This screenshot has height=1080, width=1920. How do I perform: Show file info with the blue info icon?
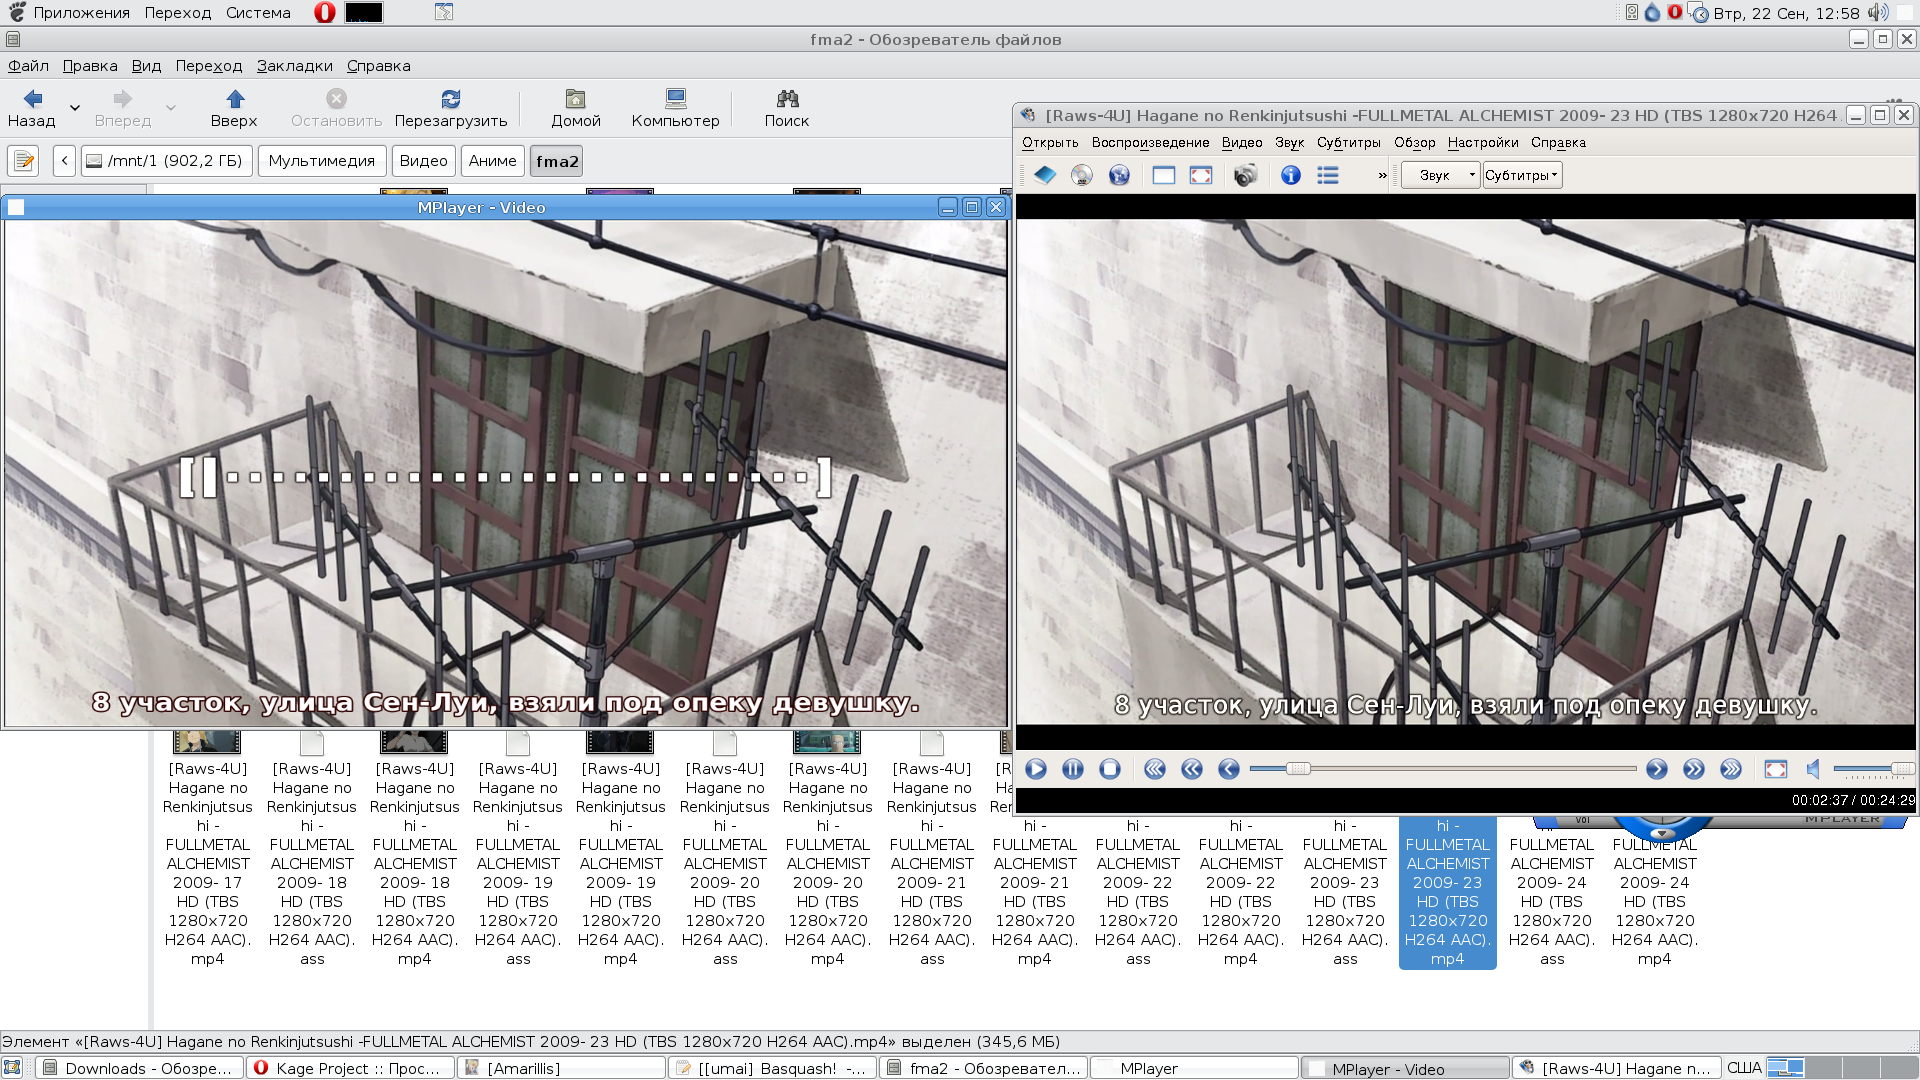tap(1291, 175)
